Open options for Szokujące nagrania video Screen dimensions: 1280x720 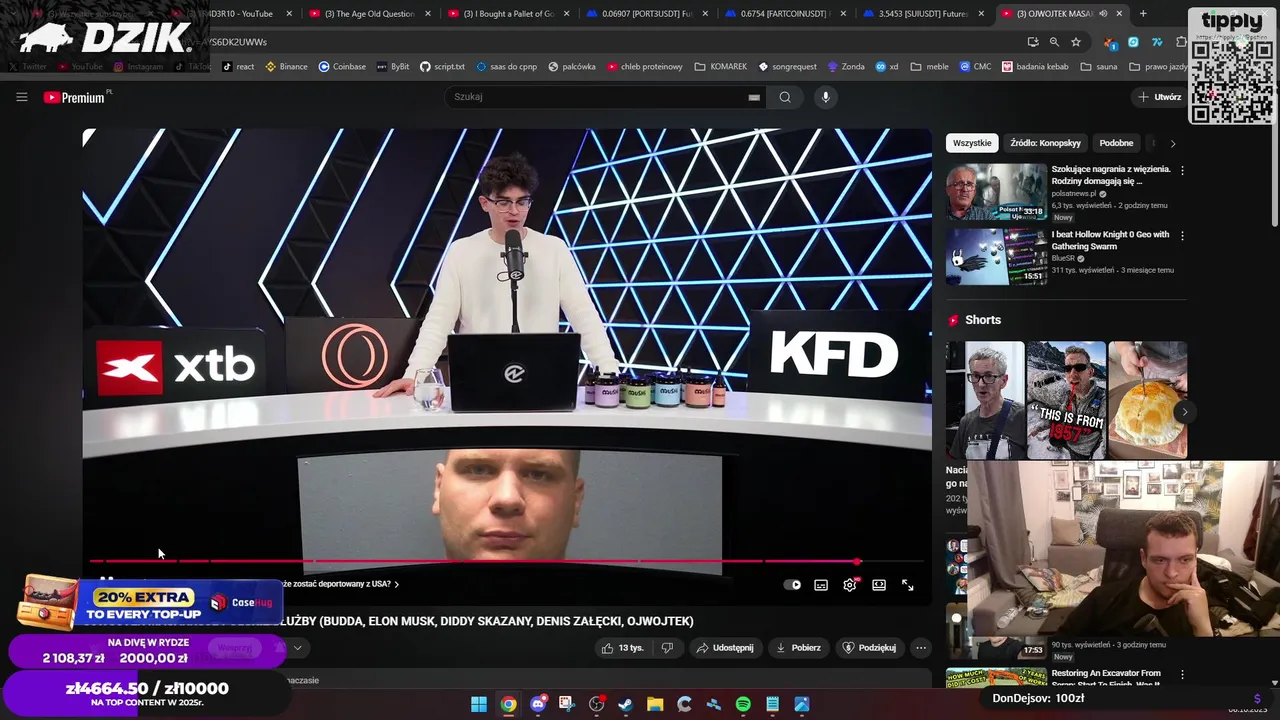click(x=1182, y=171)
